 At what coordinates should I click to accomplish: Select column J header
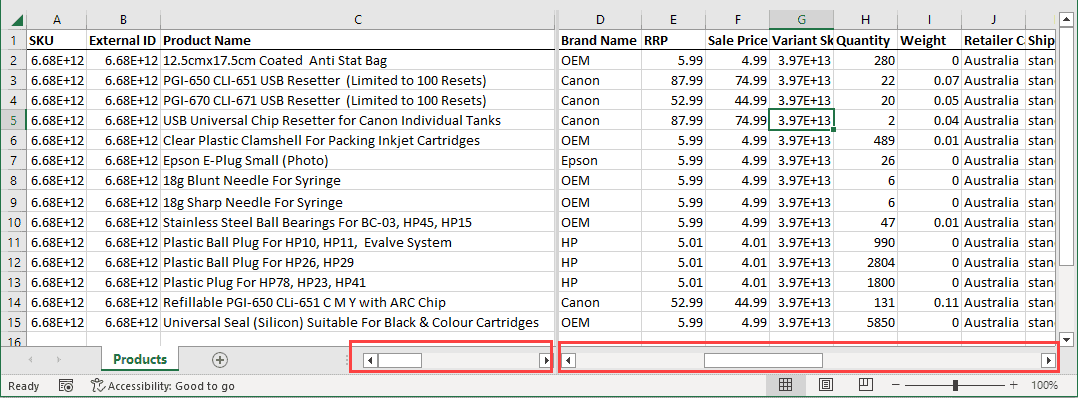(993, 20)
